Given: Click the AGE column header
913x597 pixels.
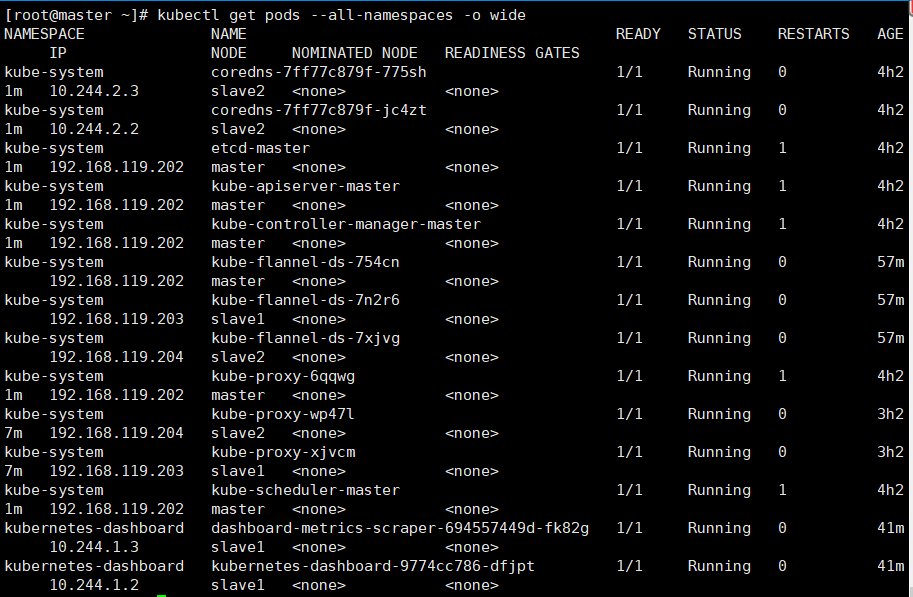Looking at the screenshot, I should pos(890,34).
